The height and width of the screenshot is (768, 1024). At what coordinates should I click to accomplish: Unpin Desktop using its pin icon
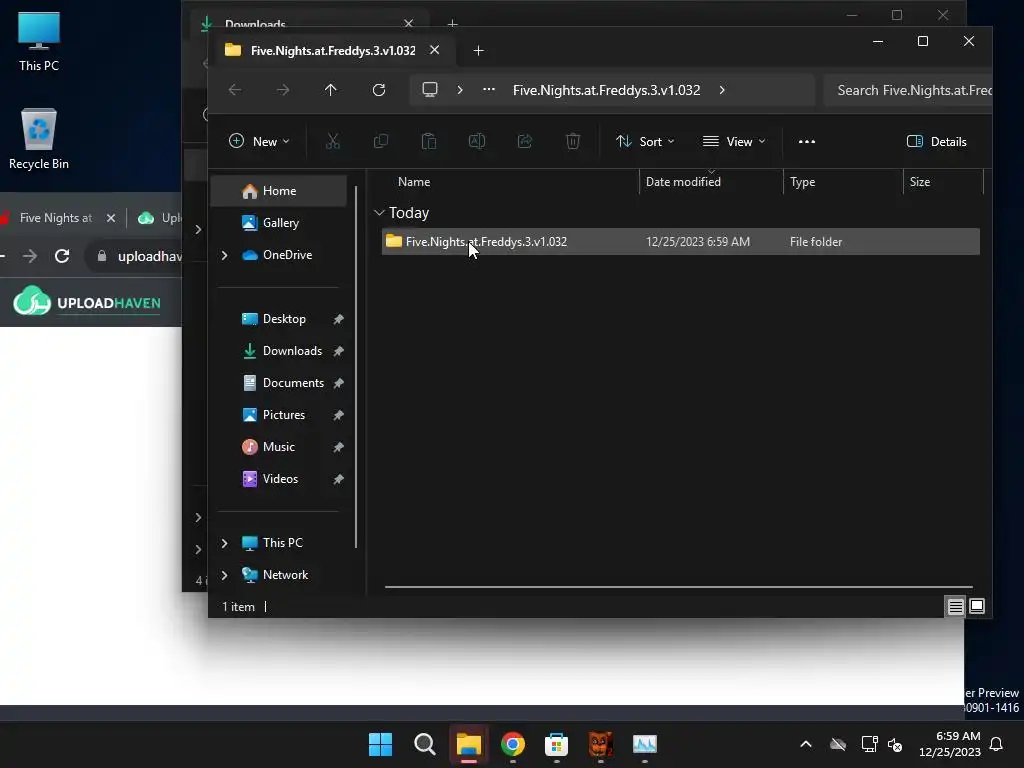pyautogui.click(x=338, y=319)
